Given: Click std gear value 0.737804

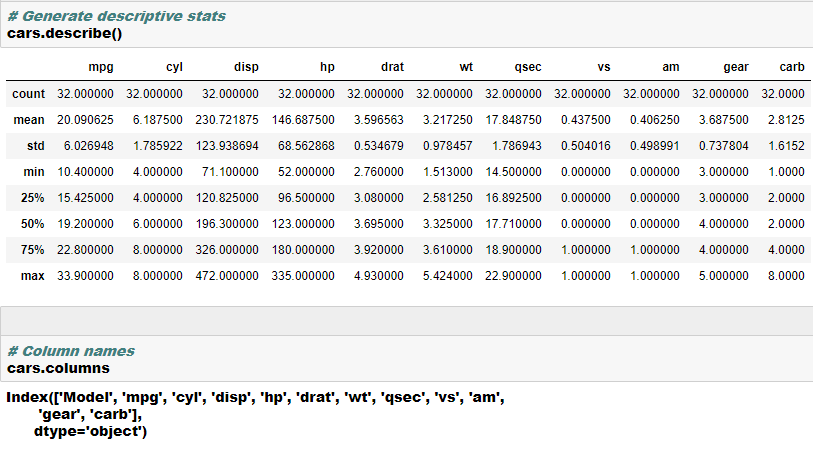Looking at the screenshot, I should [724, 146].
